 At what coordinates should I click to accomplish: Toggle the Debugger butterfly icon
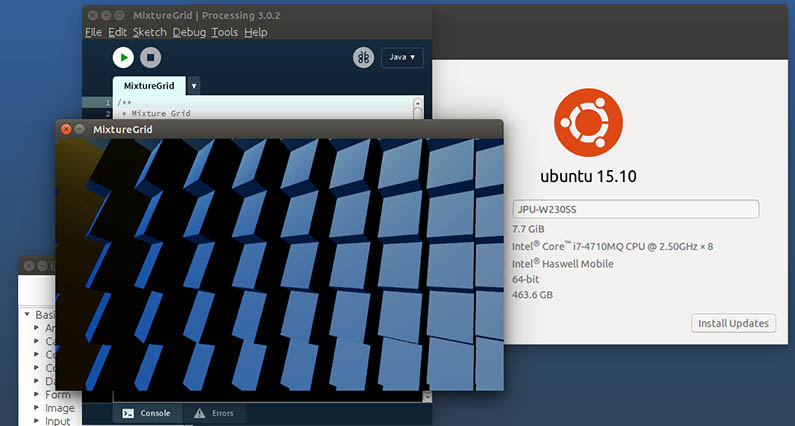point(364,57)
